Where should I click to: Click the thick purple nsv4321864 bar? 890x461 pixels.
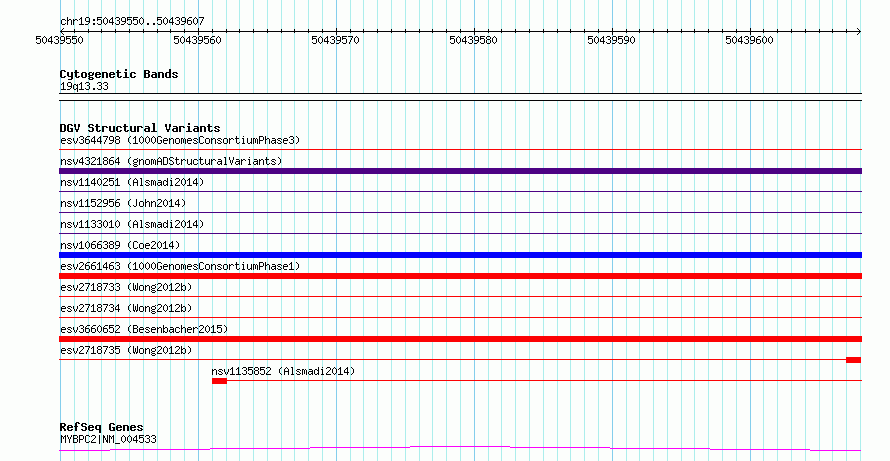point(460,171)
